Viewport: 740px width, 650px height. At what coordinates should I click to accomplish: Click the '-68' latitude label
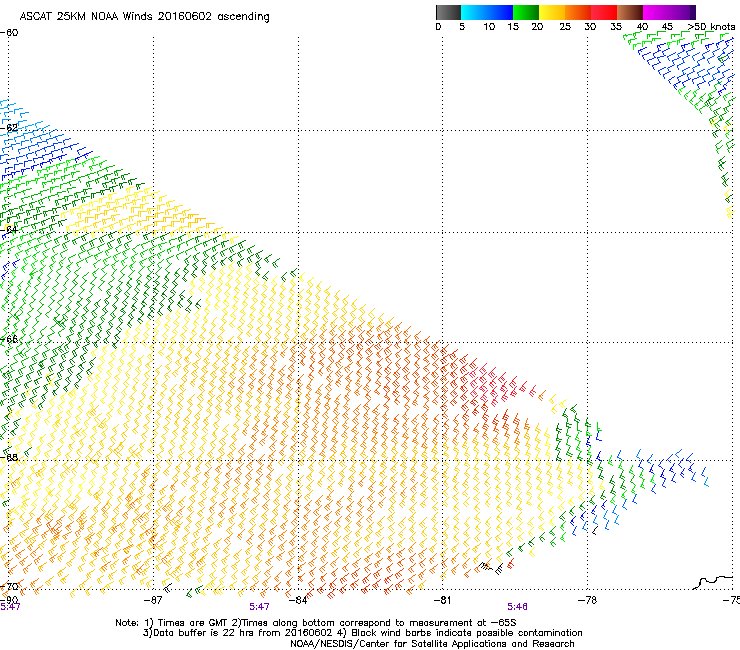click(x=9, y=457)
